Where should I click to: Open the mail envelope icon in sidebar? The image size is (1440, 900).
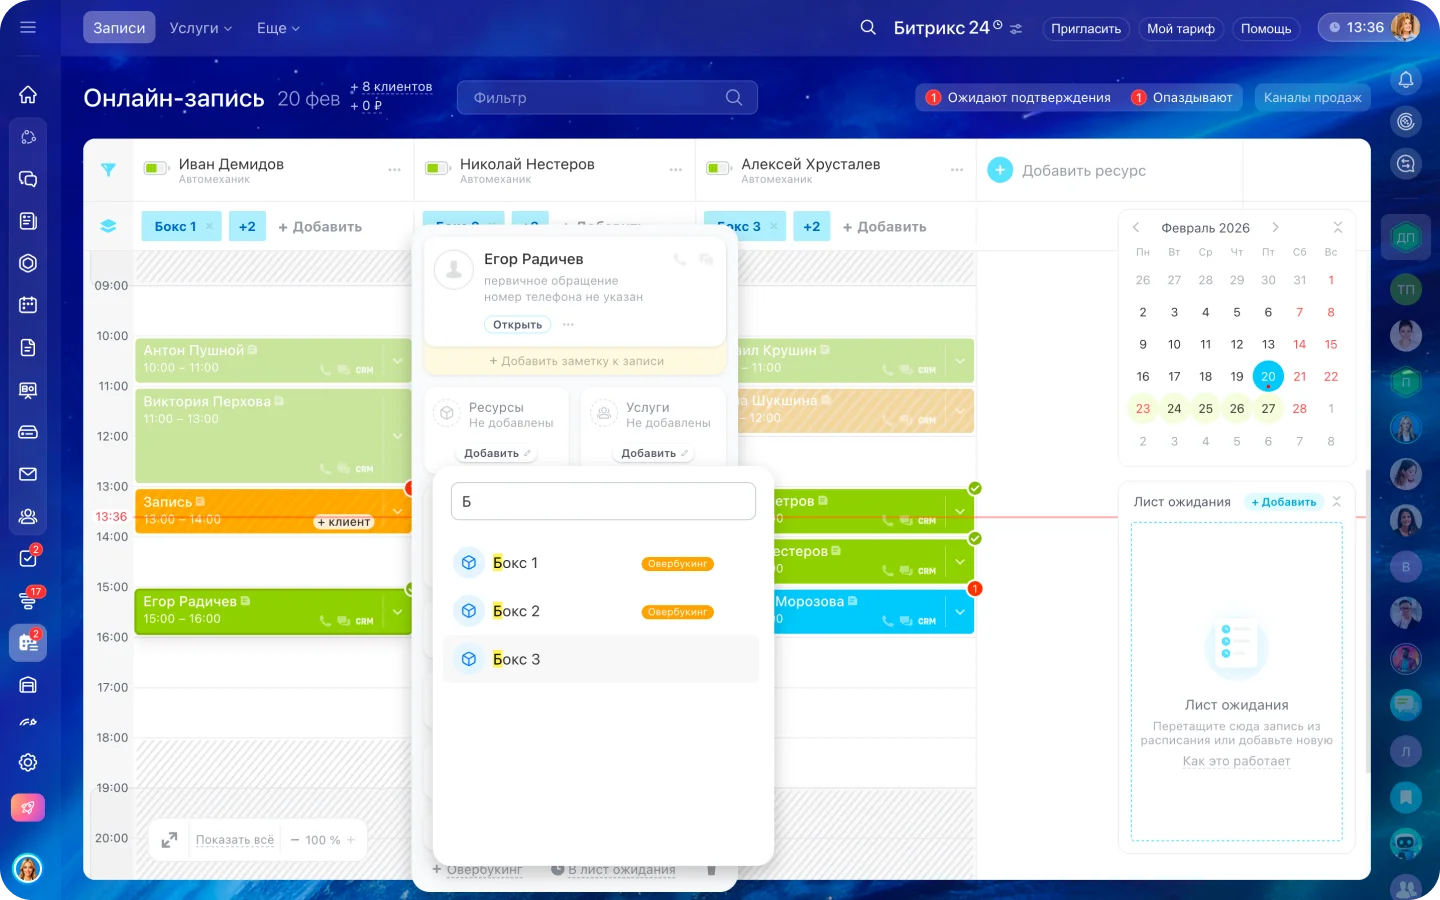click(x=28, y=474)
